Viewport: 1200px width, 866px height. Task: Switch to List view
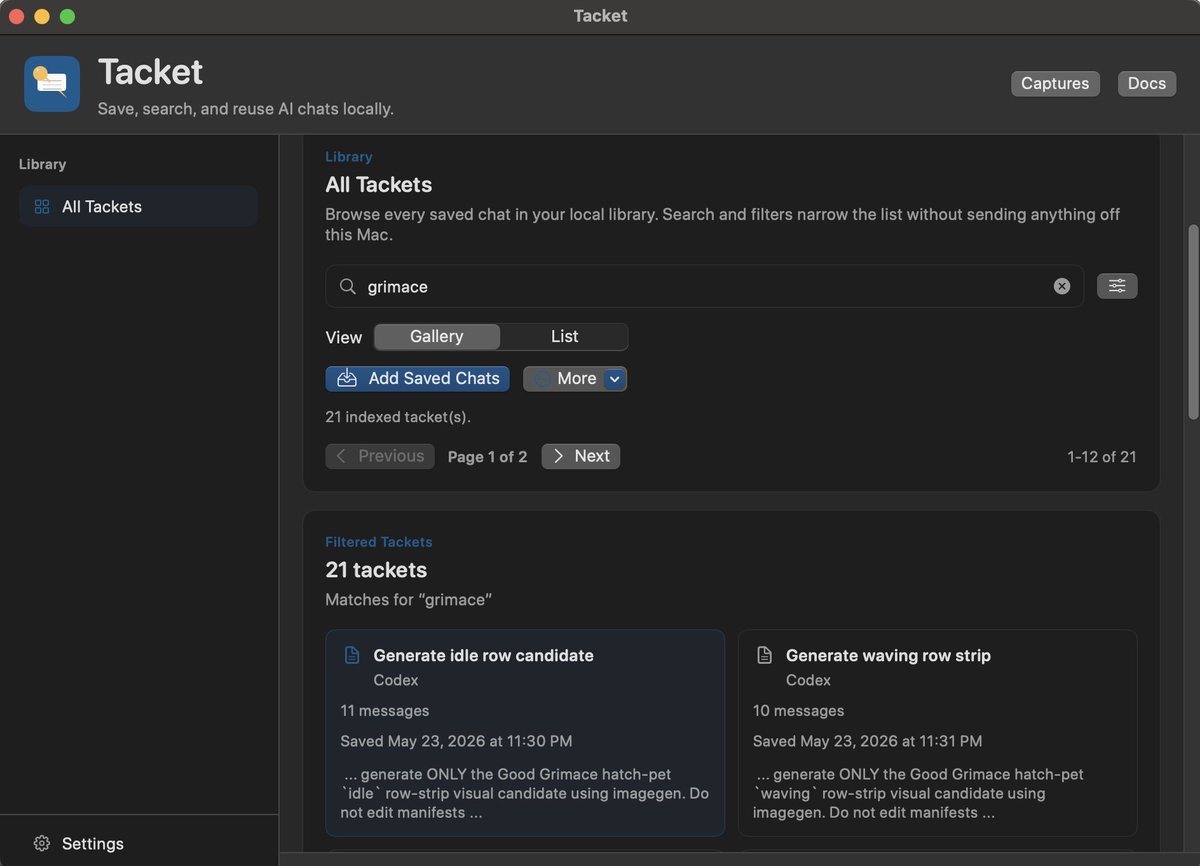pos(564,337)
